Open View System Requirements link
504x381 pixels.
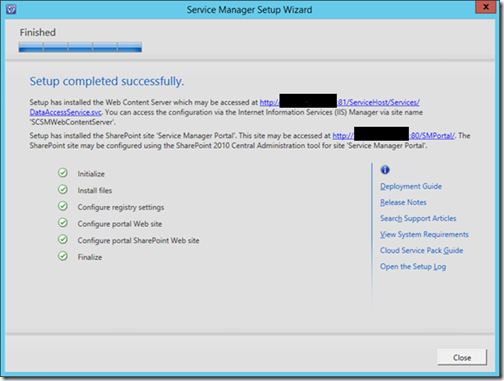point(424,234)
